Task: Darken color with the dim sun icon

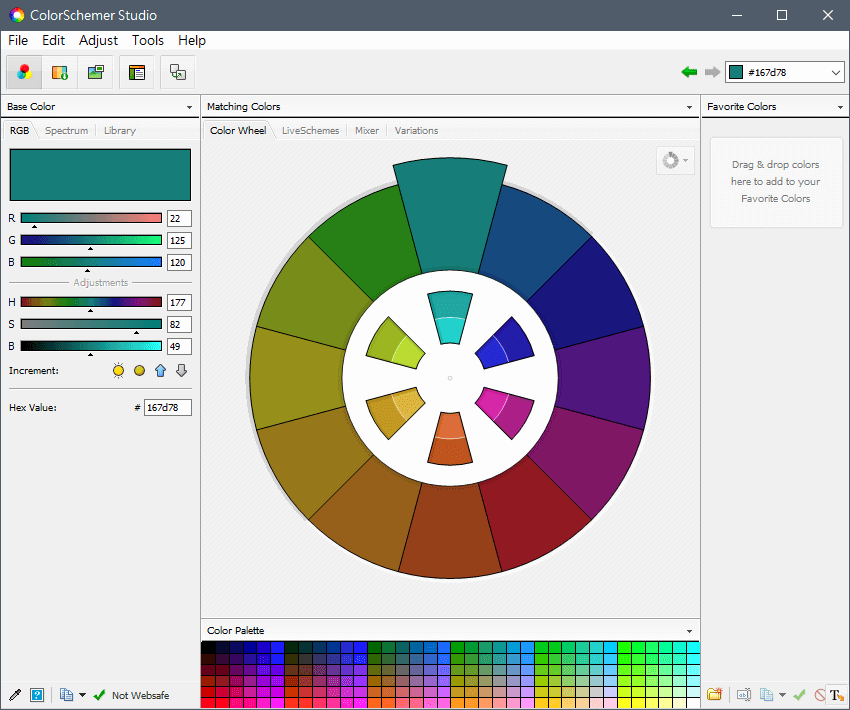Action: (139, 371)
